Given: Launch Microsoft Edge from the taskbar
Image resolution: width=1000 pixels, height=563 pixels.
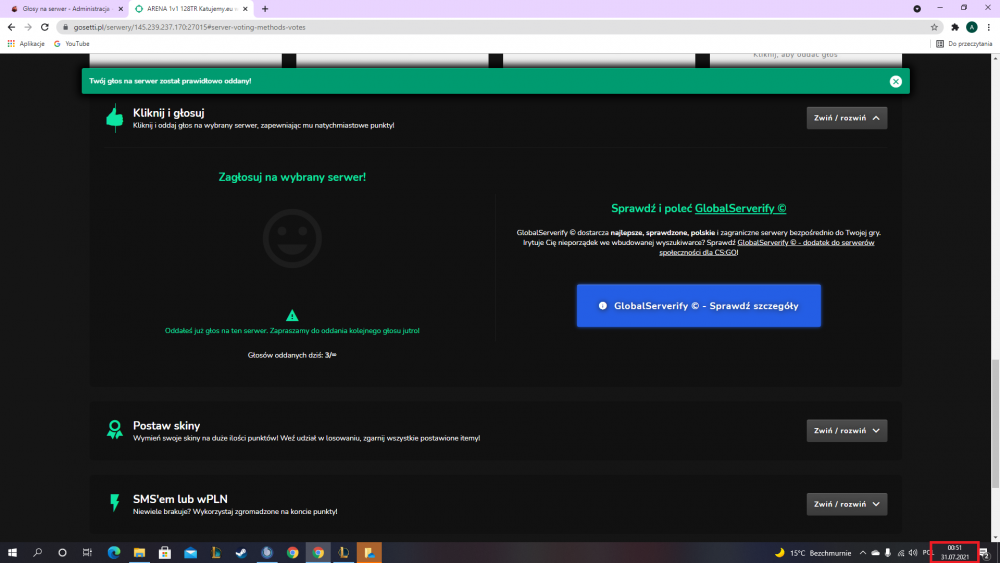Looking at the screenshot, I should [114, 553].
